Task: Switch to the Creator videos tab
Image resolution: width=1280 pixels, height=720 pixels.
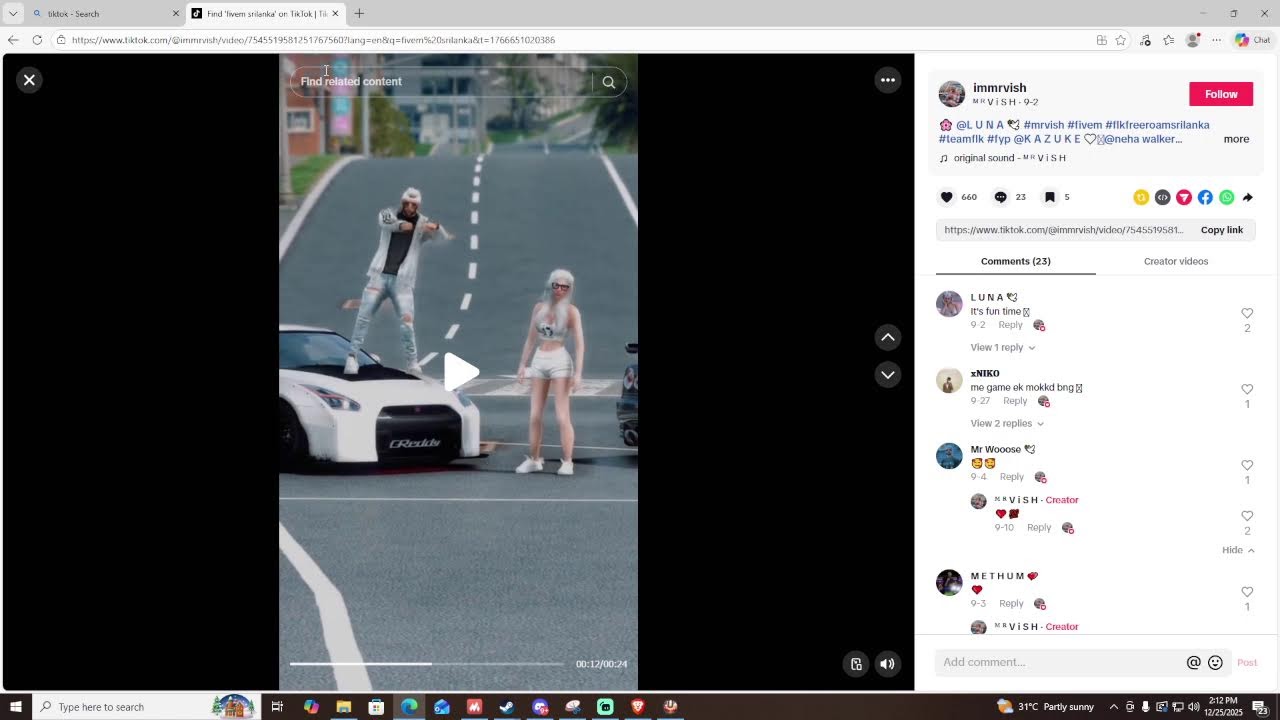Action: [x=1176, y=261]
